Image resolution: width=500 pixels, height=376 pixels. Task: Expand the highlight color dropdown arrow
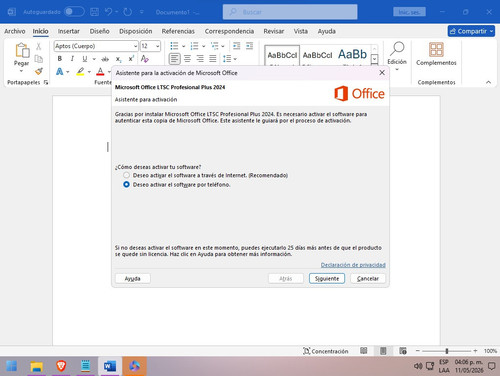click(89, 72)
